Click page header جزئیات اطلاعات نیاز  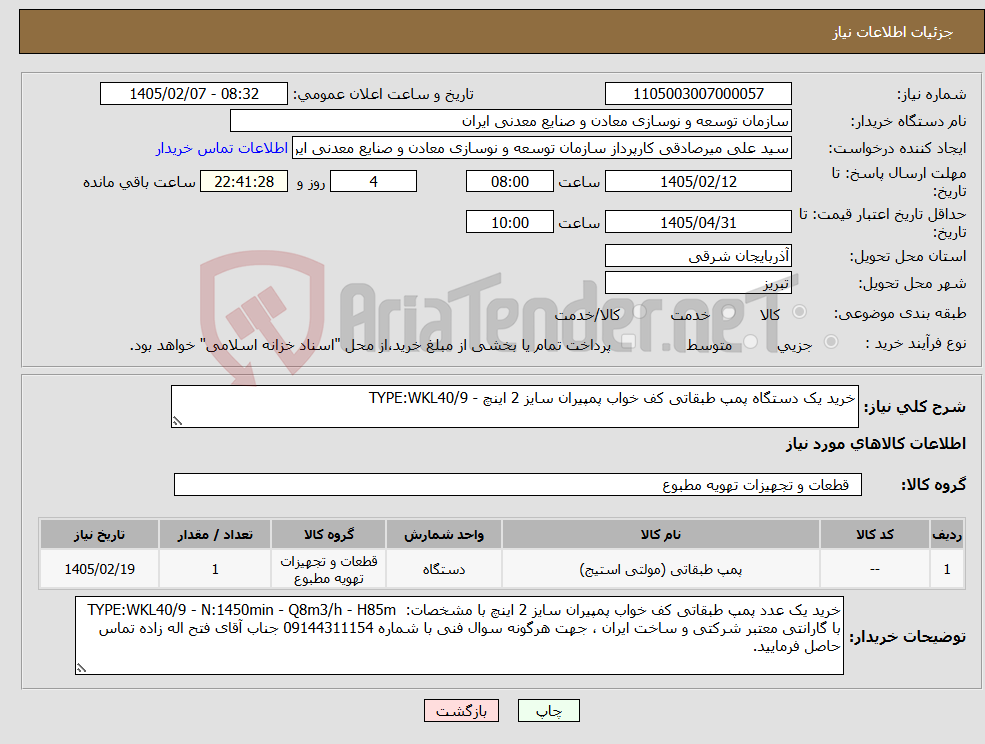893,33
